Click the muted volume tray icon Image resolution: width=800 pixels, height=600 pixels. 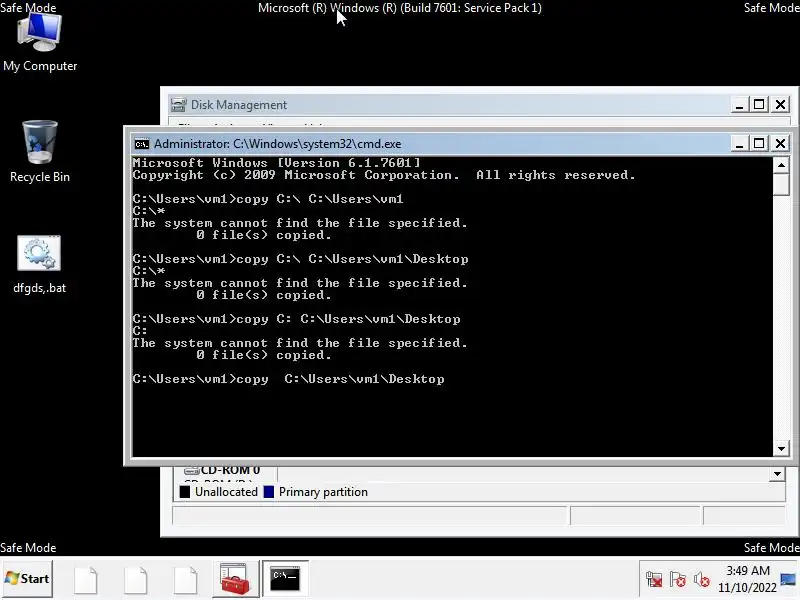[702, 580]
